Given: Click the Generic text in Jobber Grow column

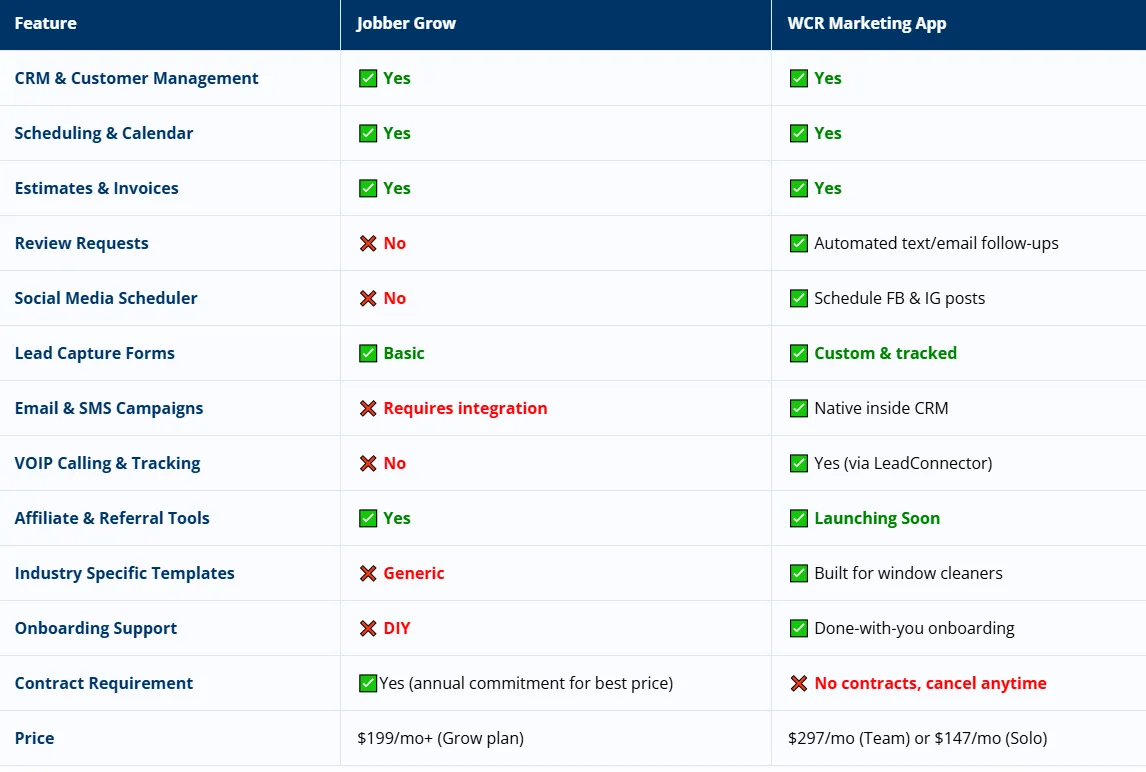Looking at the screenshot, I should (414, 573).
